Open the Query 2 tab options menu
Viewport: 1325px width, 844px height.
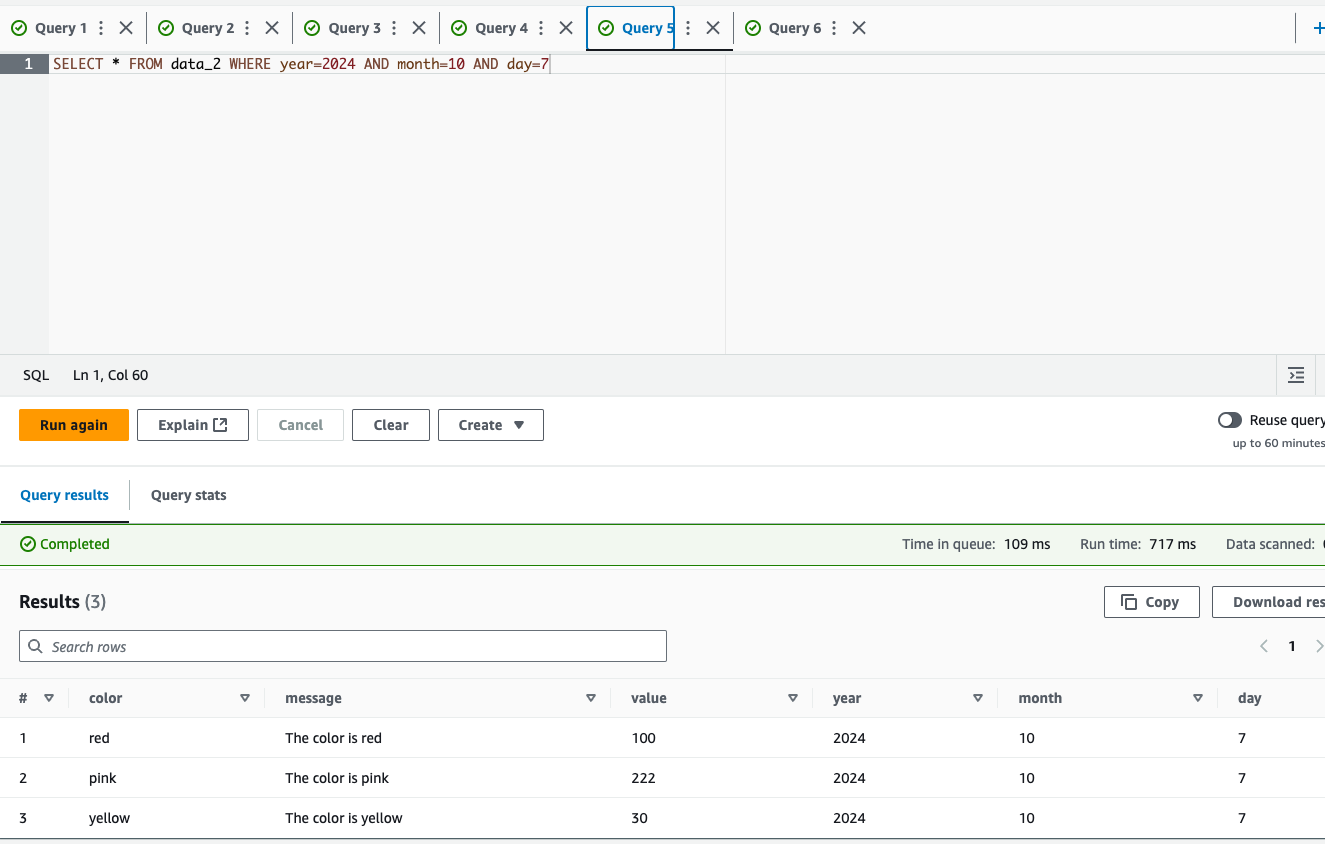click(x=248, y=28)
